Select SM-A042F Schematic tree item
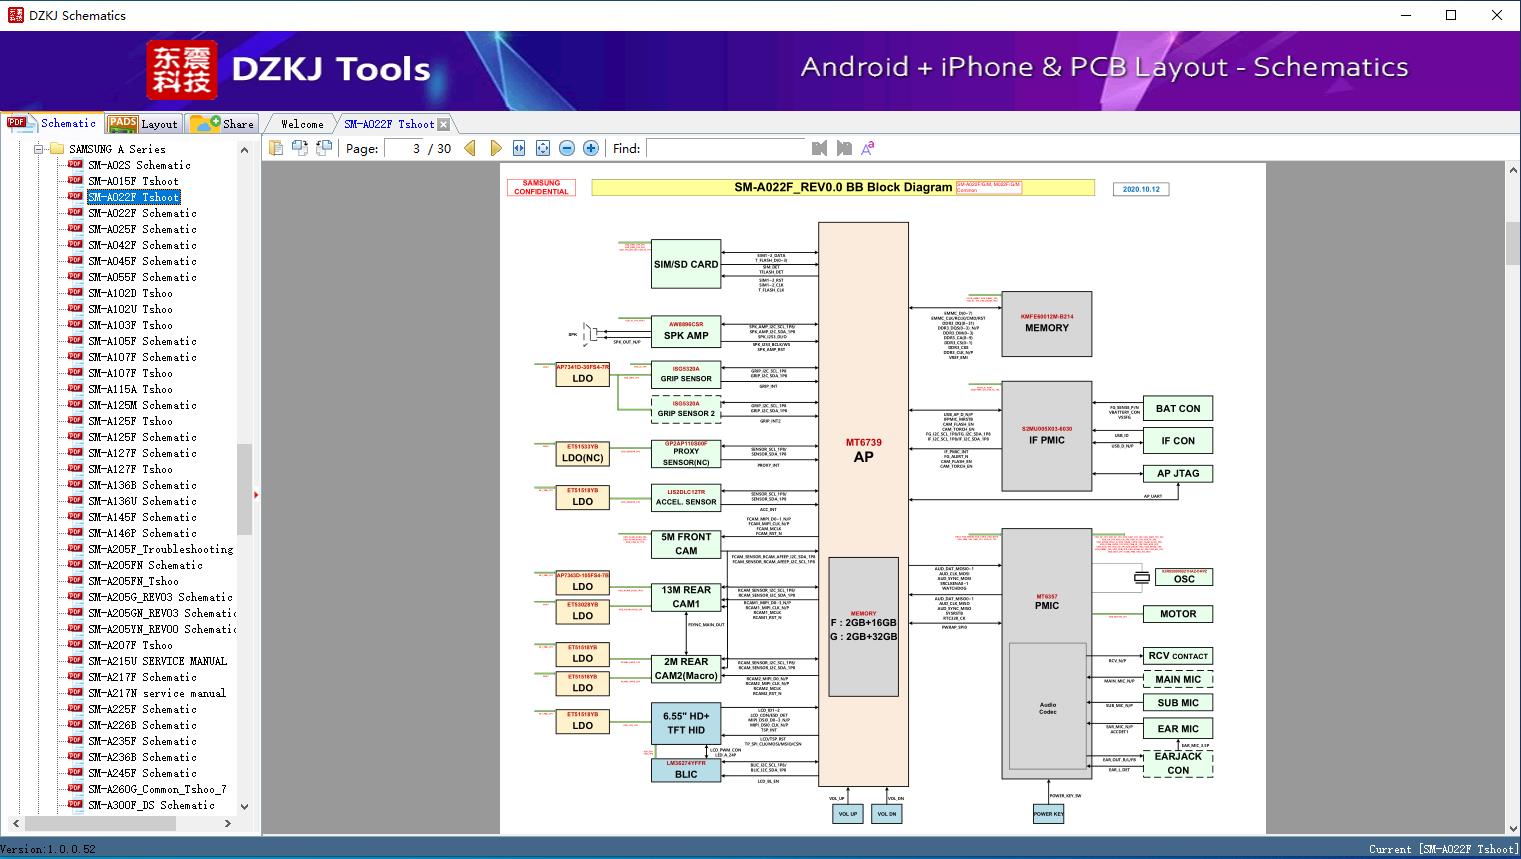This screenshot has width=1521, height=859. tap(142, 245)
